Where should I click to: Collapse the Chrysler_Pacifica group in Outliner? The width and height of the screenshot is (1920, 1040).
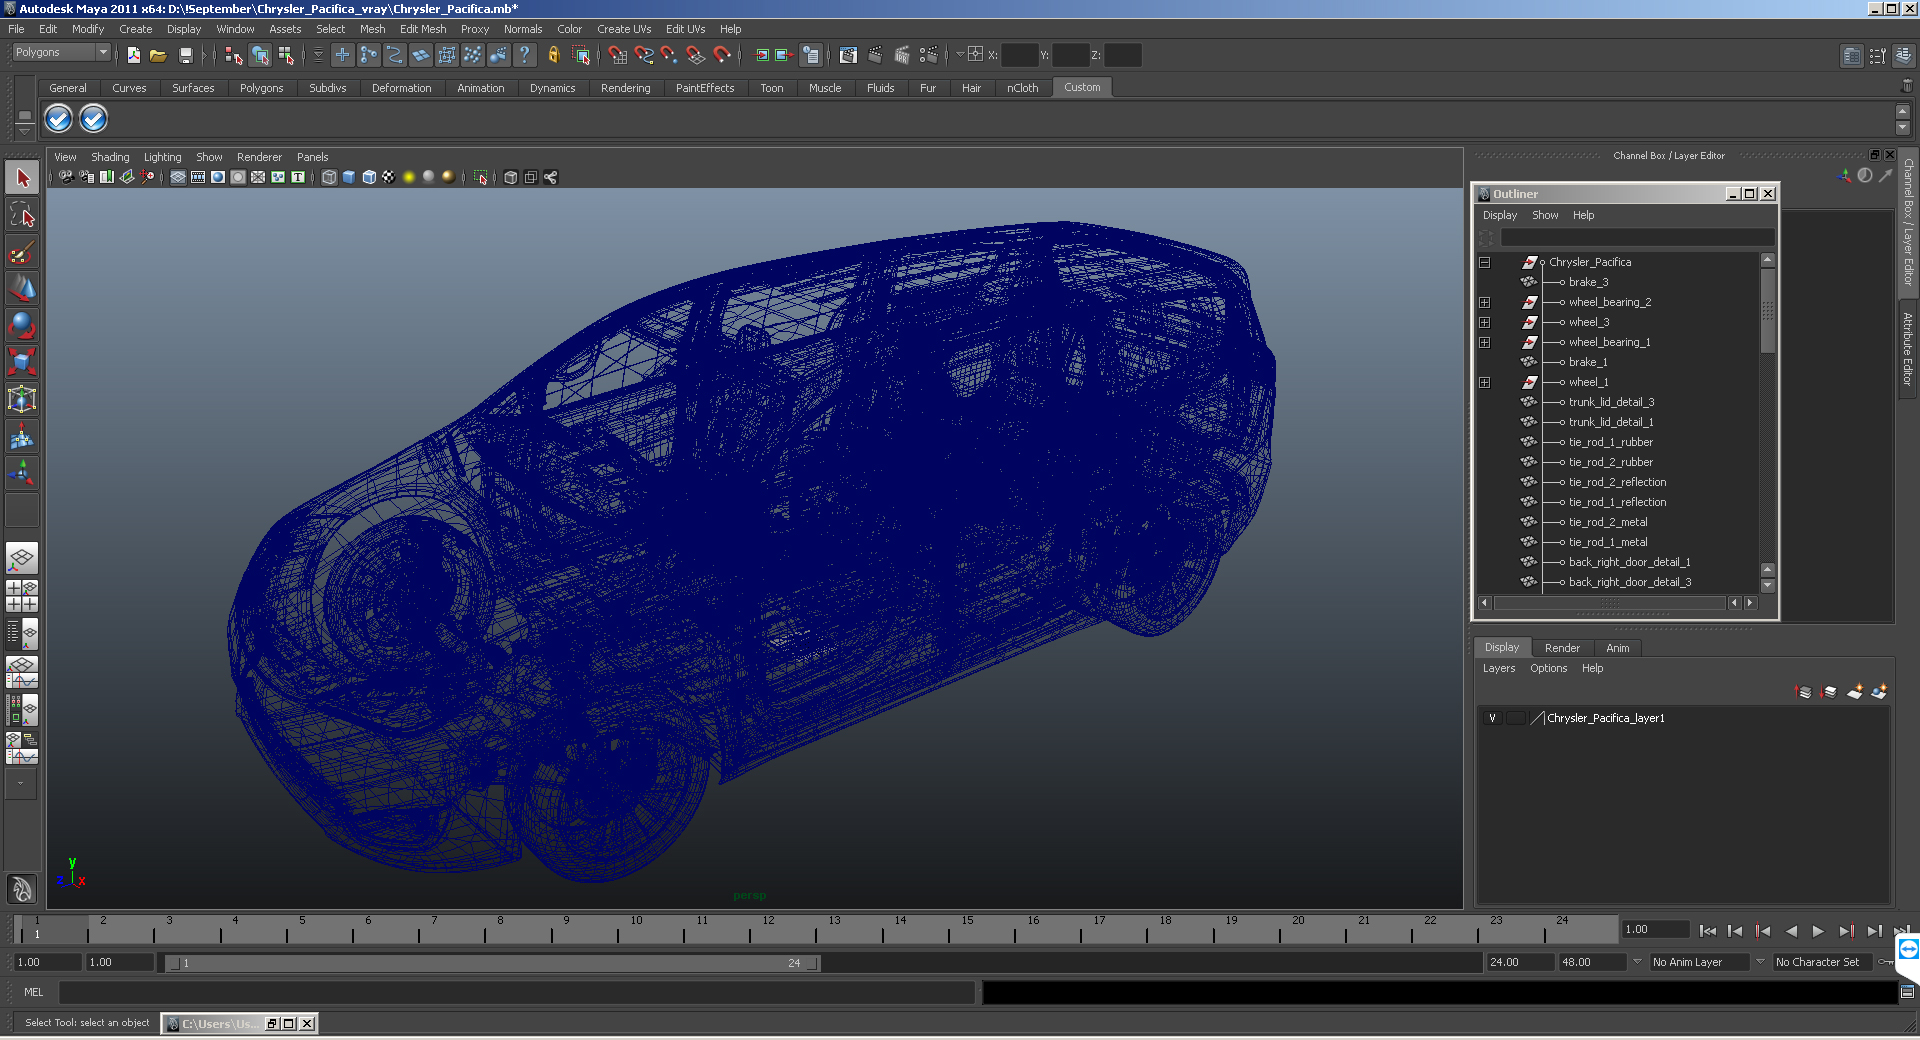pyautogui.click(x=1485, y=262)
